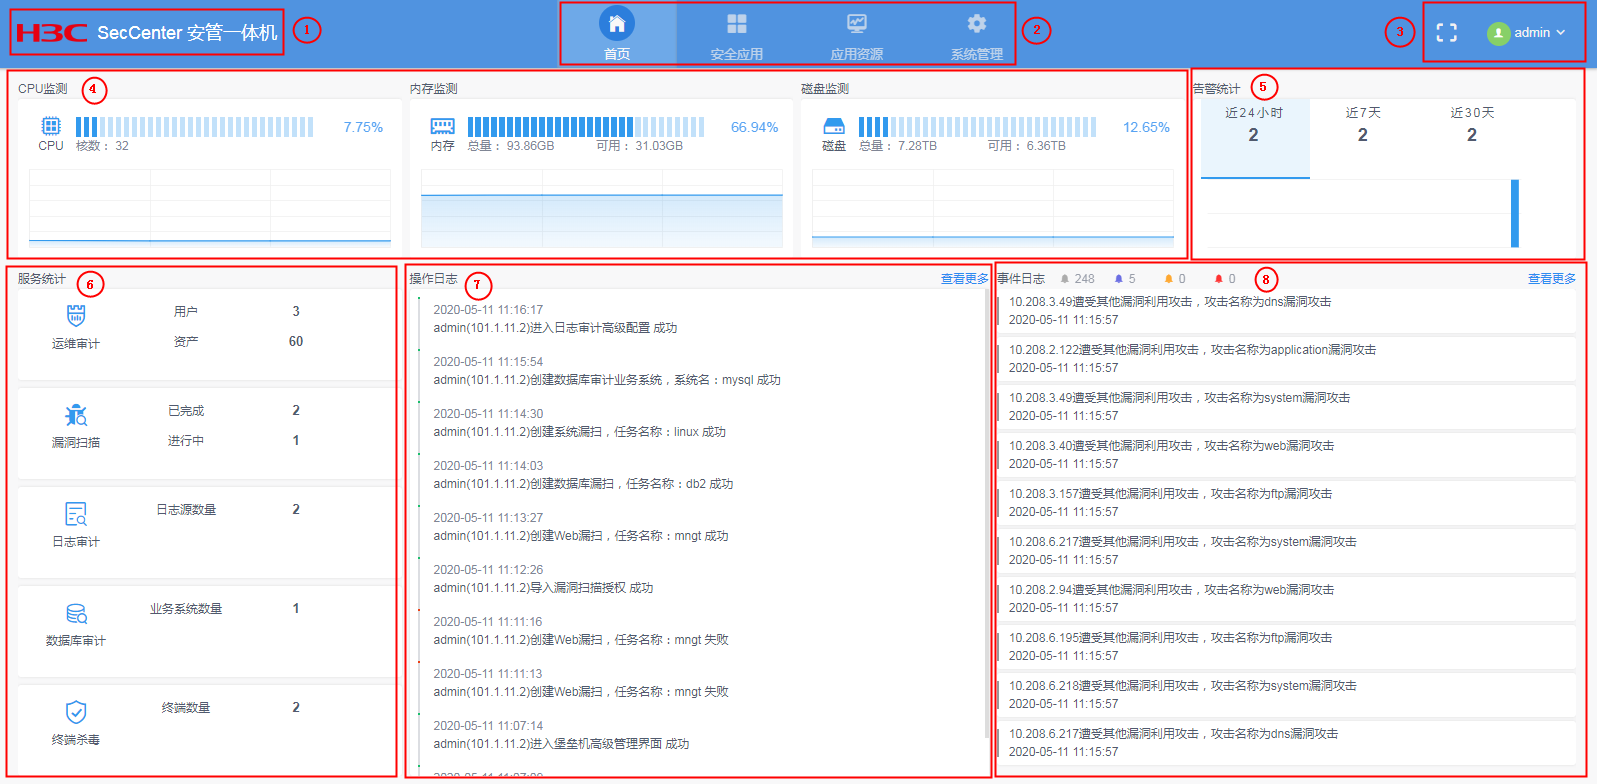Select the 近24小时 alarm tab
The height and width of the screenshot is (784, 1597).
click(1254, 138)
